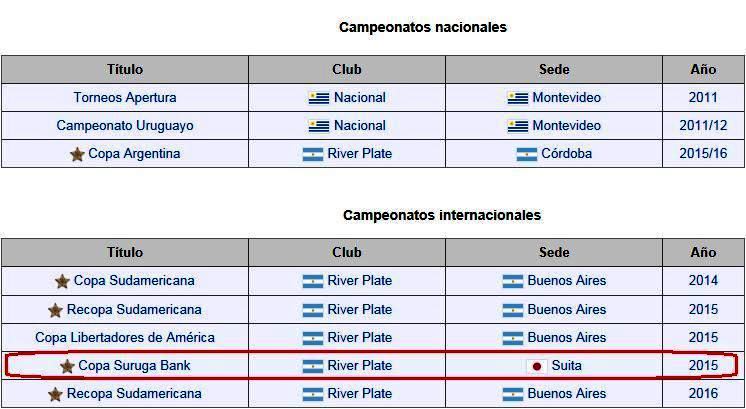Screen dimensions: 746x409
Task: Open the 2015/16 year link
Action: (x=703, y=154)
